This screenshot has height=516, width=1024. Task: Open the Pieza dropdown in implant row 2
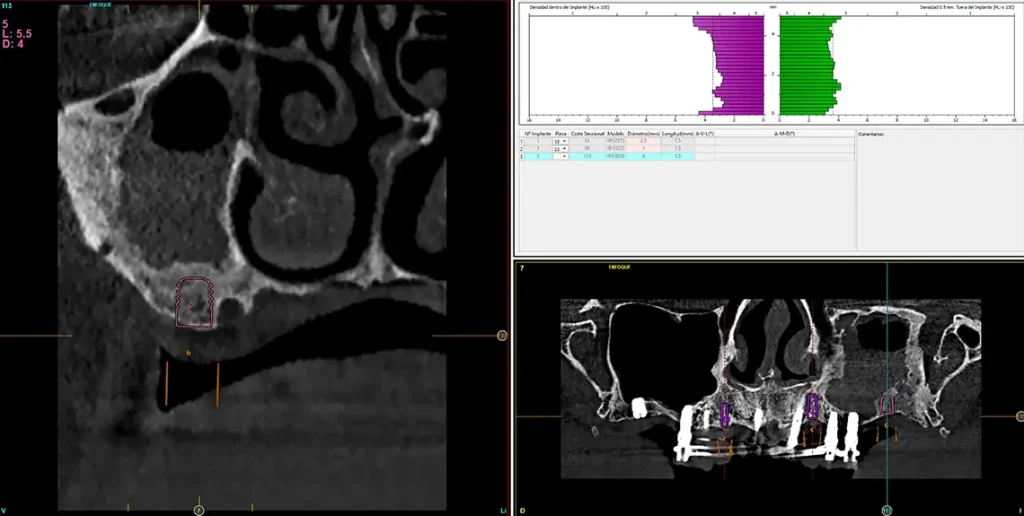[x=563, y=149]
